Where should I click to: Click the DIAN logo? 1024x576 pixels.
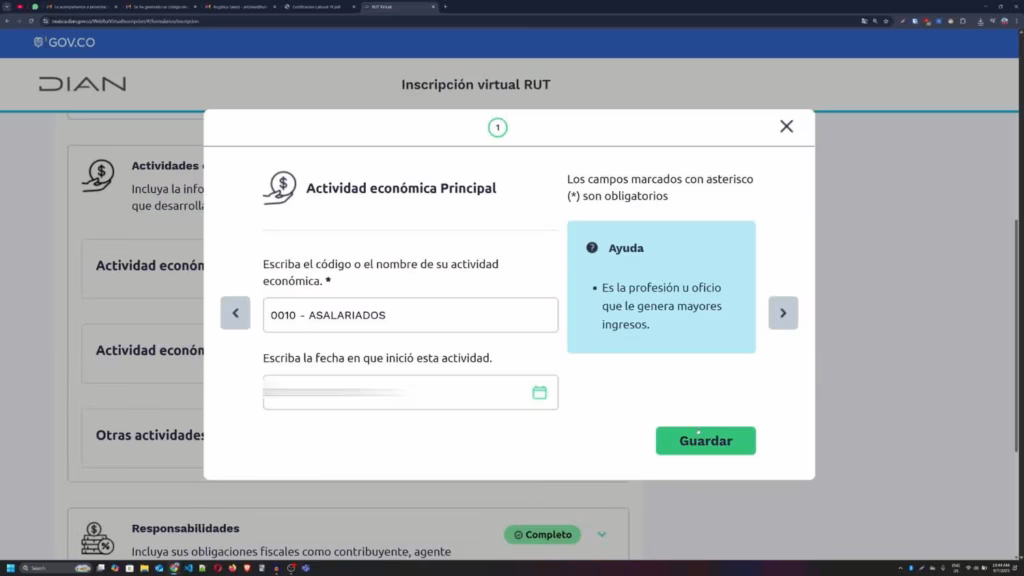82,84
